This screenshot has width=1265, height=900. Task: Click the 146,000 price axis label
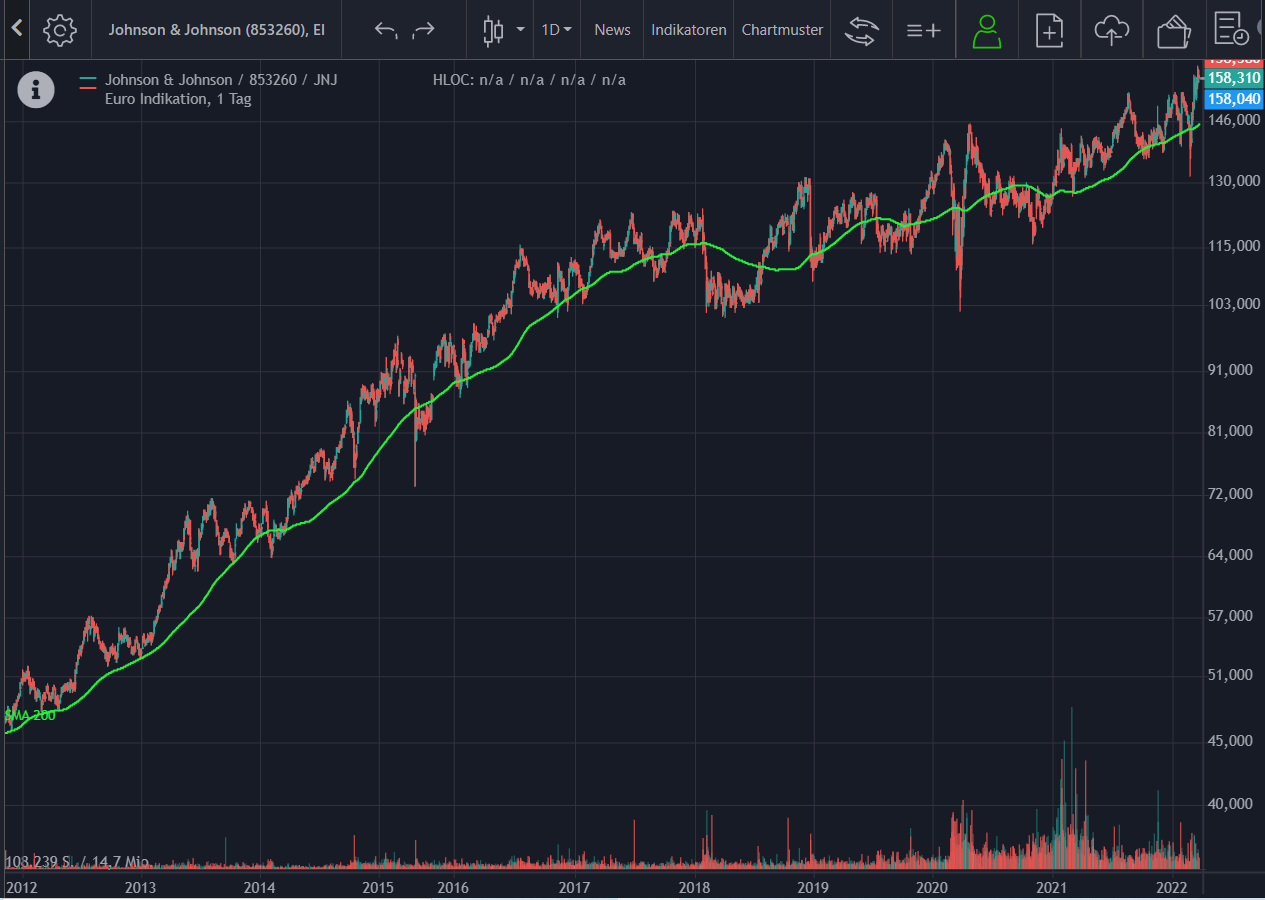tap(1233, 120)
